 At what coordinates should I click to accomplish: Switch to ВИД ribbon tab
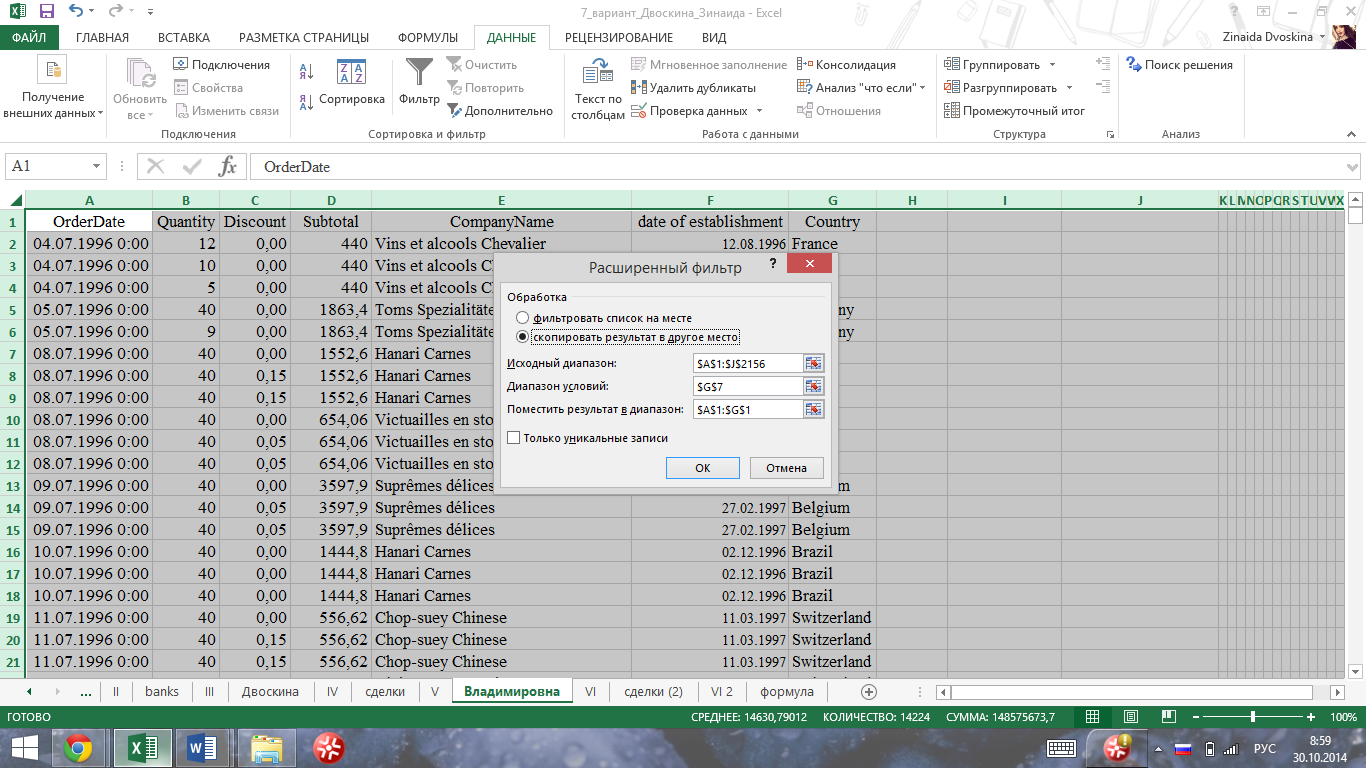click(x=714, y=38)
